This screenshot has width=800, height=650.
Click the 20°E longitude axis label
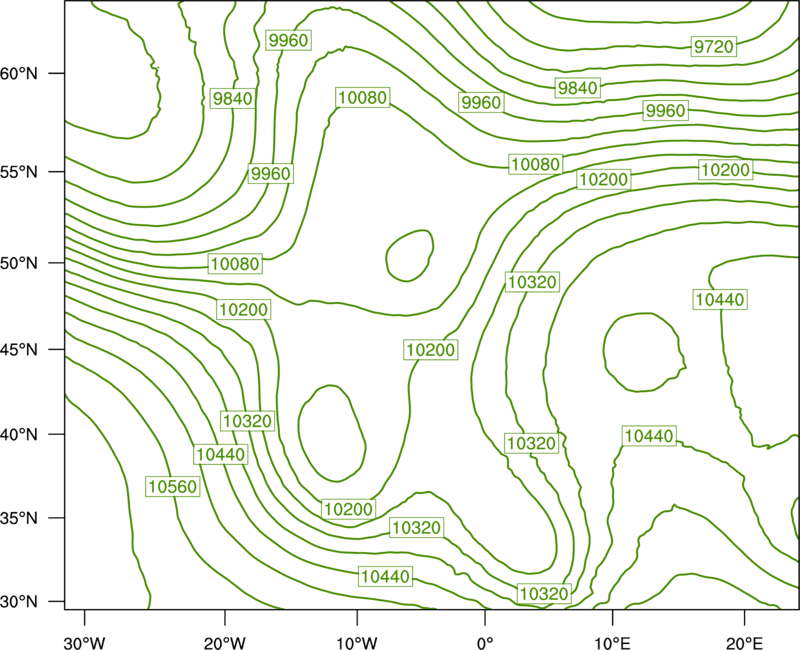[744, 643]
